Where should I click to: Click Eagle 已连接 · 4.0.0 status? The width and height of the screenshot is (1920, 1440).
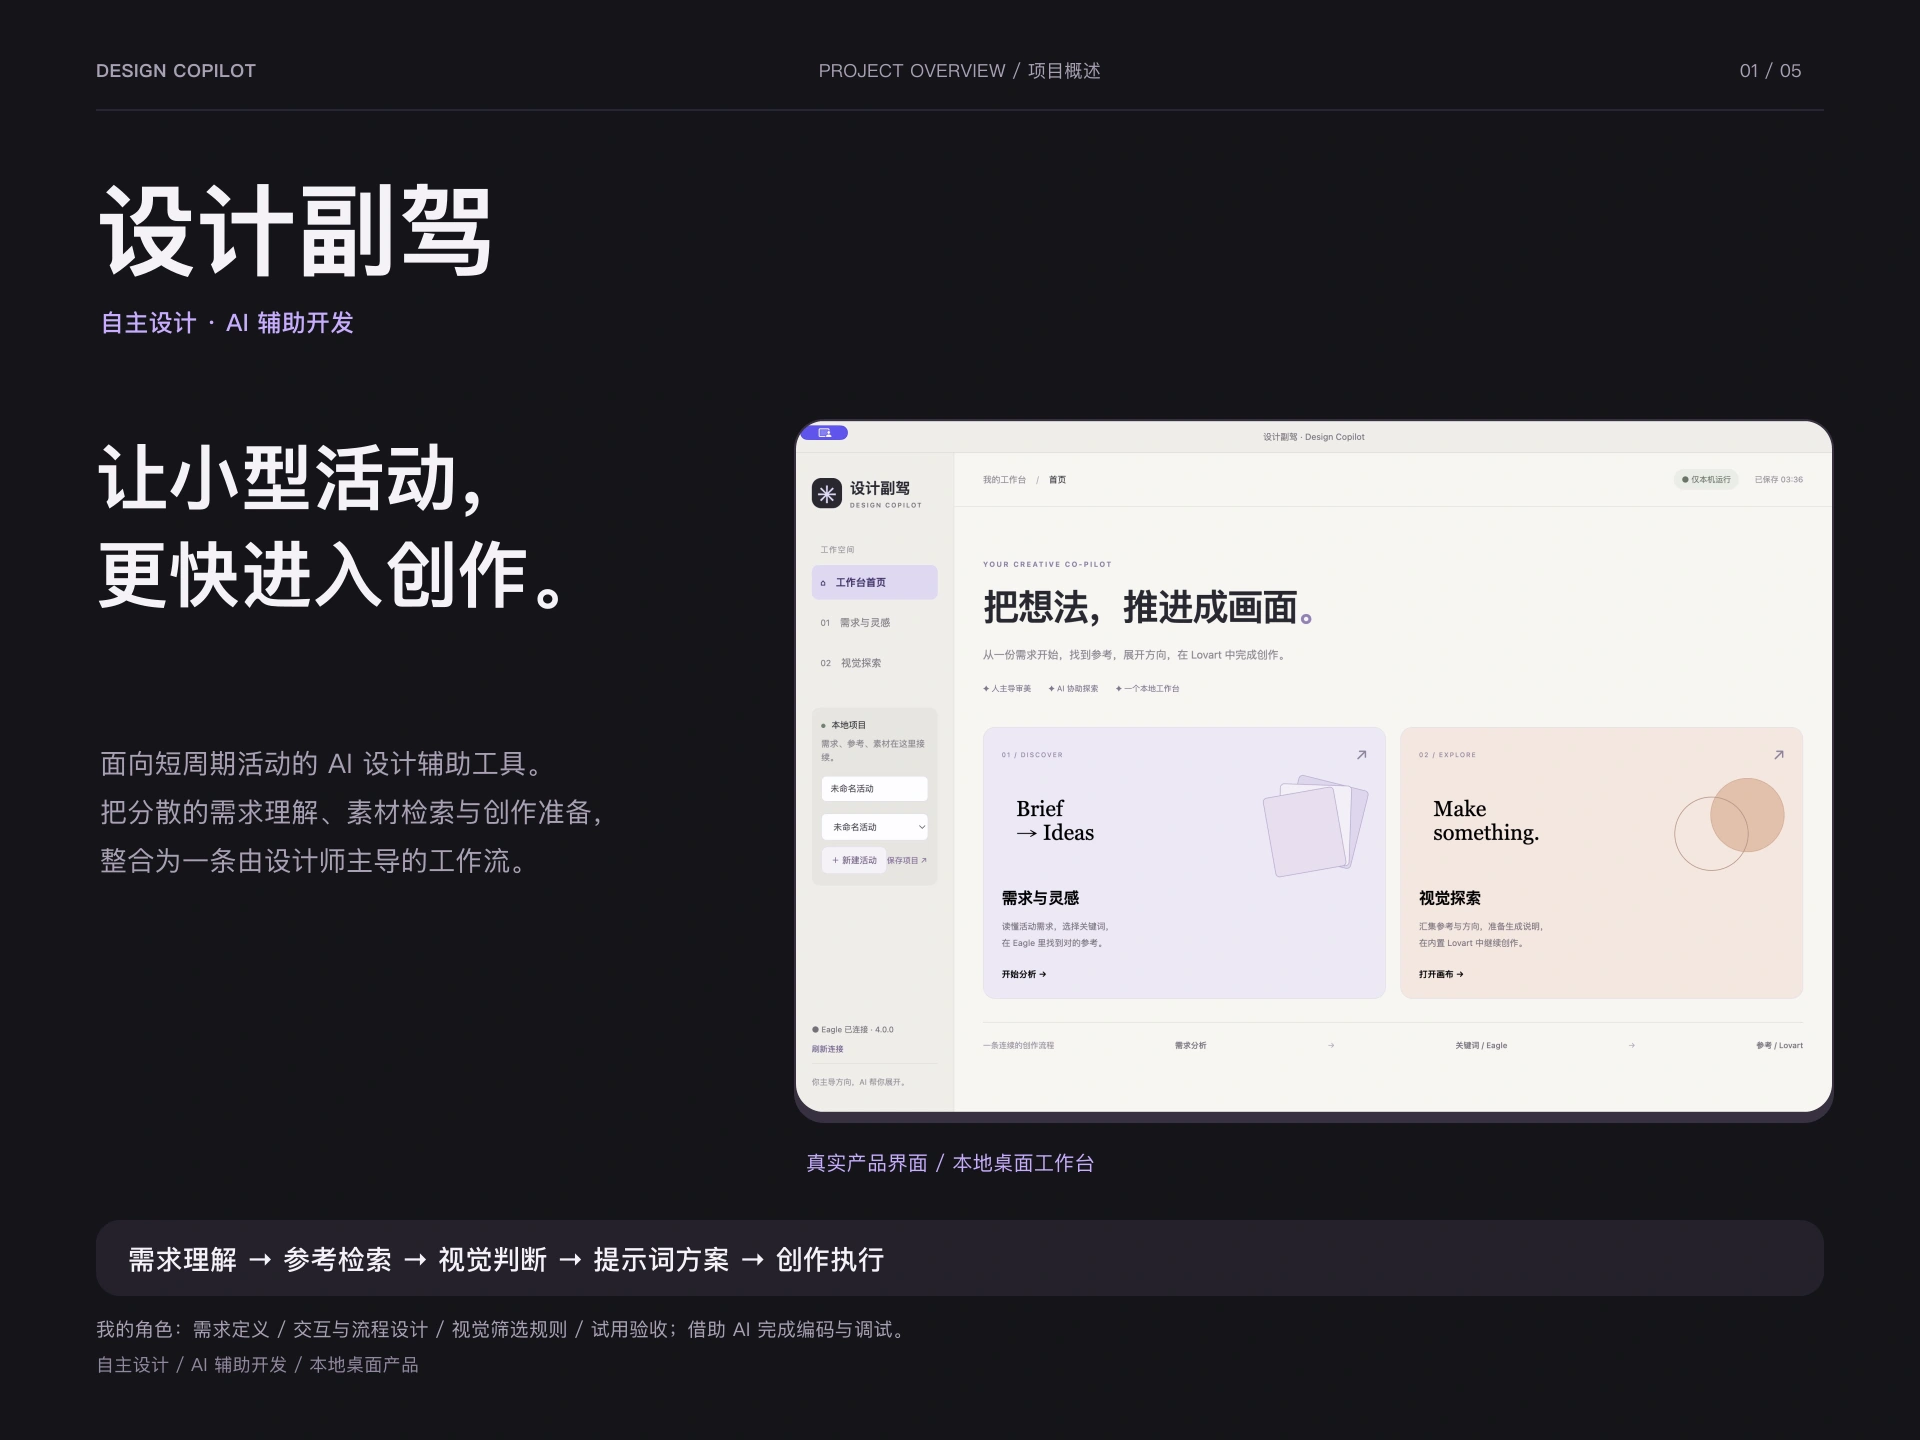[853, 1029]
